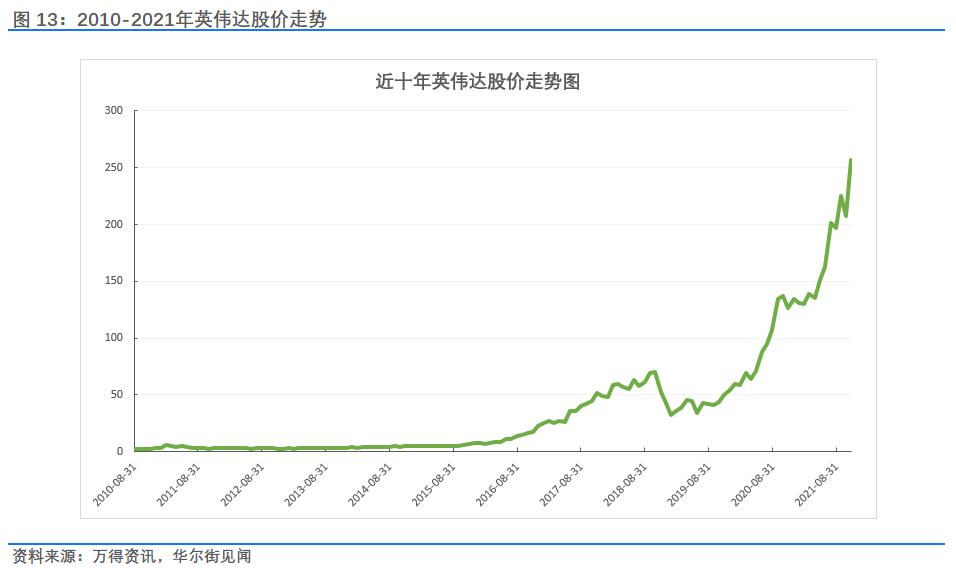Image resolution: width=956 pixels, height=568 pixels.
Task: Click the y-axis label 100
Action: point(114,338)
